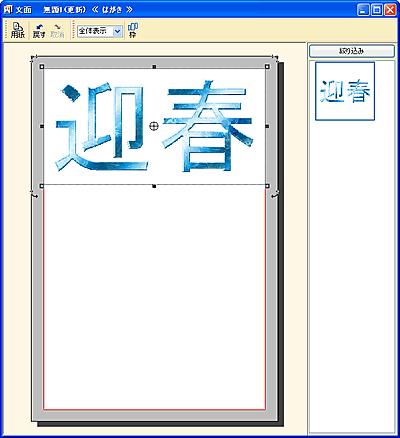Click the bottom-middle selection handle
Image resolution: width=400 pixels, height=438 pixels.
[x=154, y=186]
